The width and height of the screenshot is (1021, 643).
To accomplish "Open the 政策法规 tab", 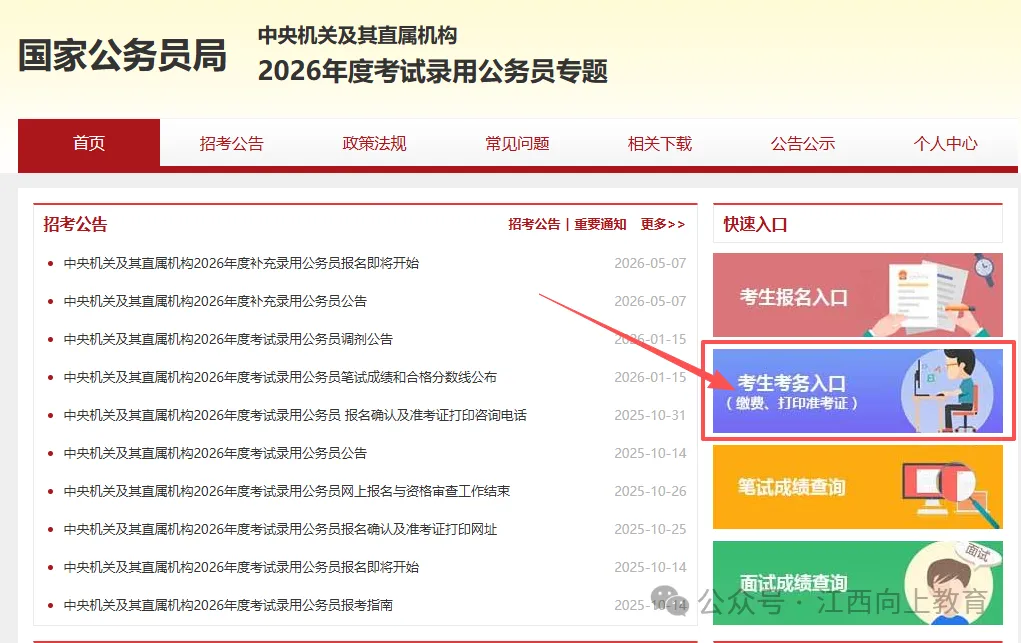I will tap(374, 143).
